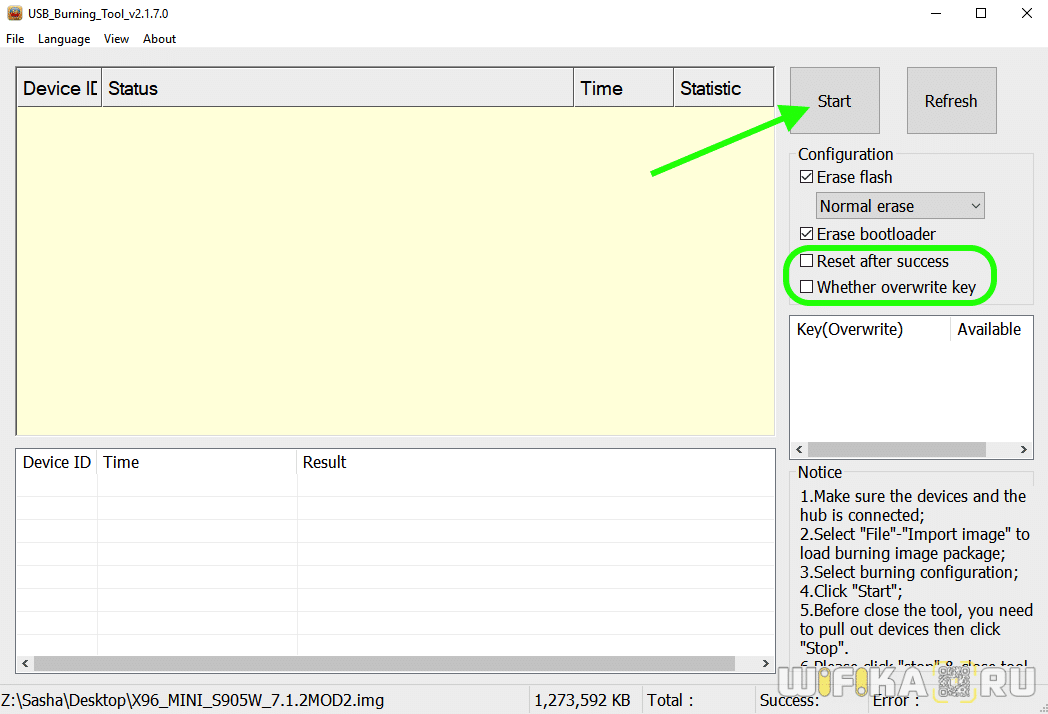Screen dimensions: 1048x714
Task: Click left arrow of result list scrollbar
Action: 24,663
